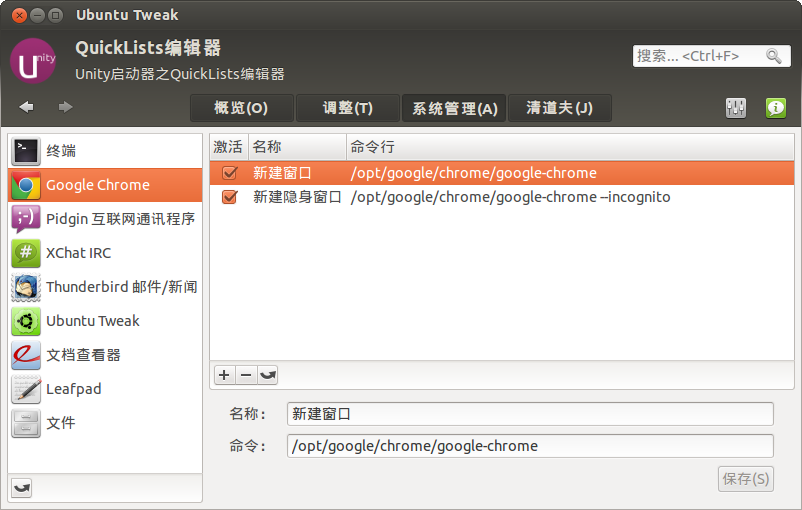The width and height of the screenshot is (802, 510).
Task: Select the 文件 file cabinet icon
Action: (x=26, y=423)
